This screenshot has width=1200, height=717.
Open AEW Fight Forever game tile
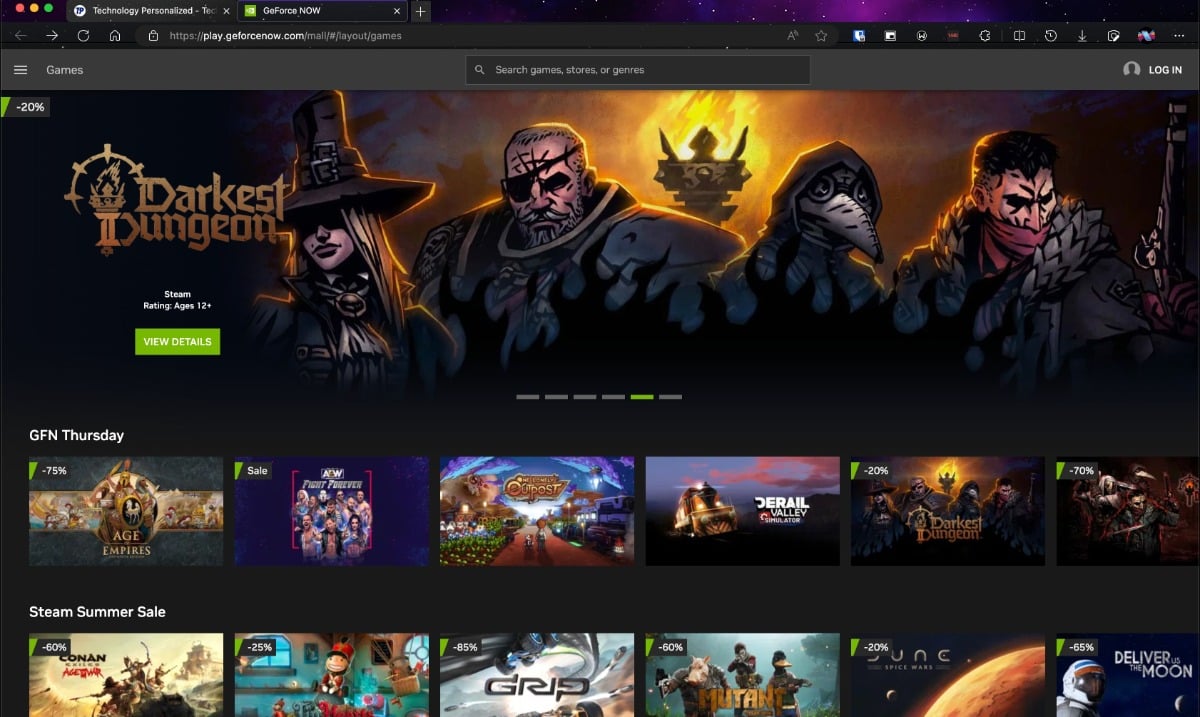click(x=332, y=511)
